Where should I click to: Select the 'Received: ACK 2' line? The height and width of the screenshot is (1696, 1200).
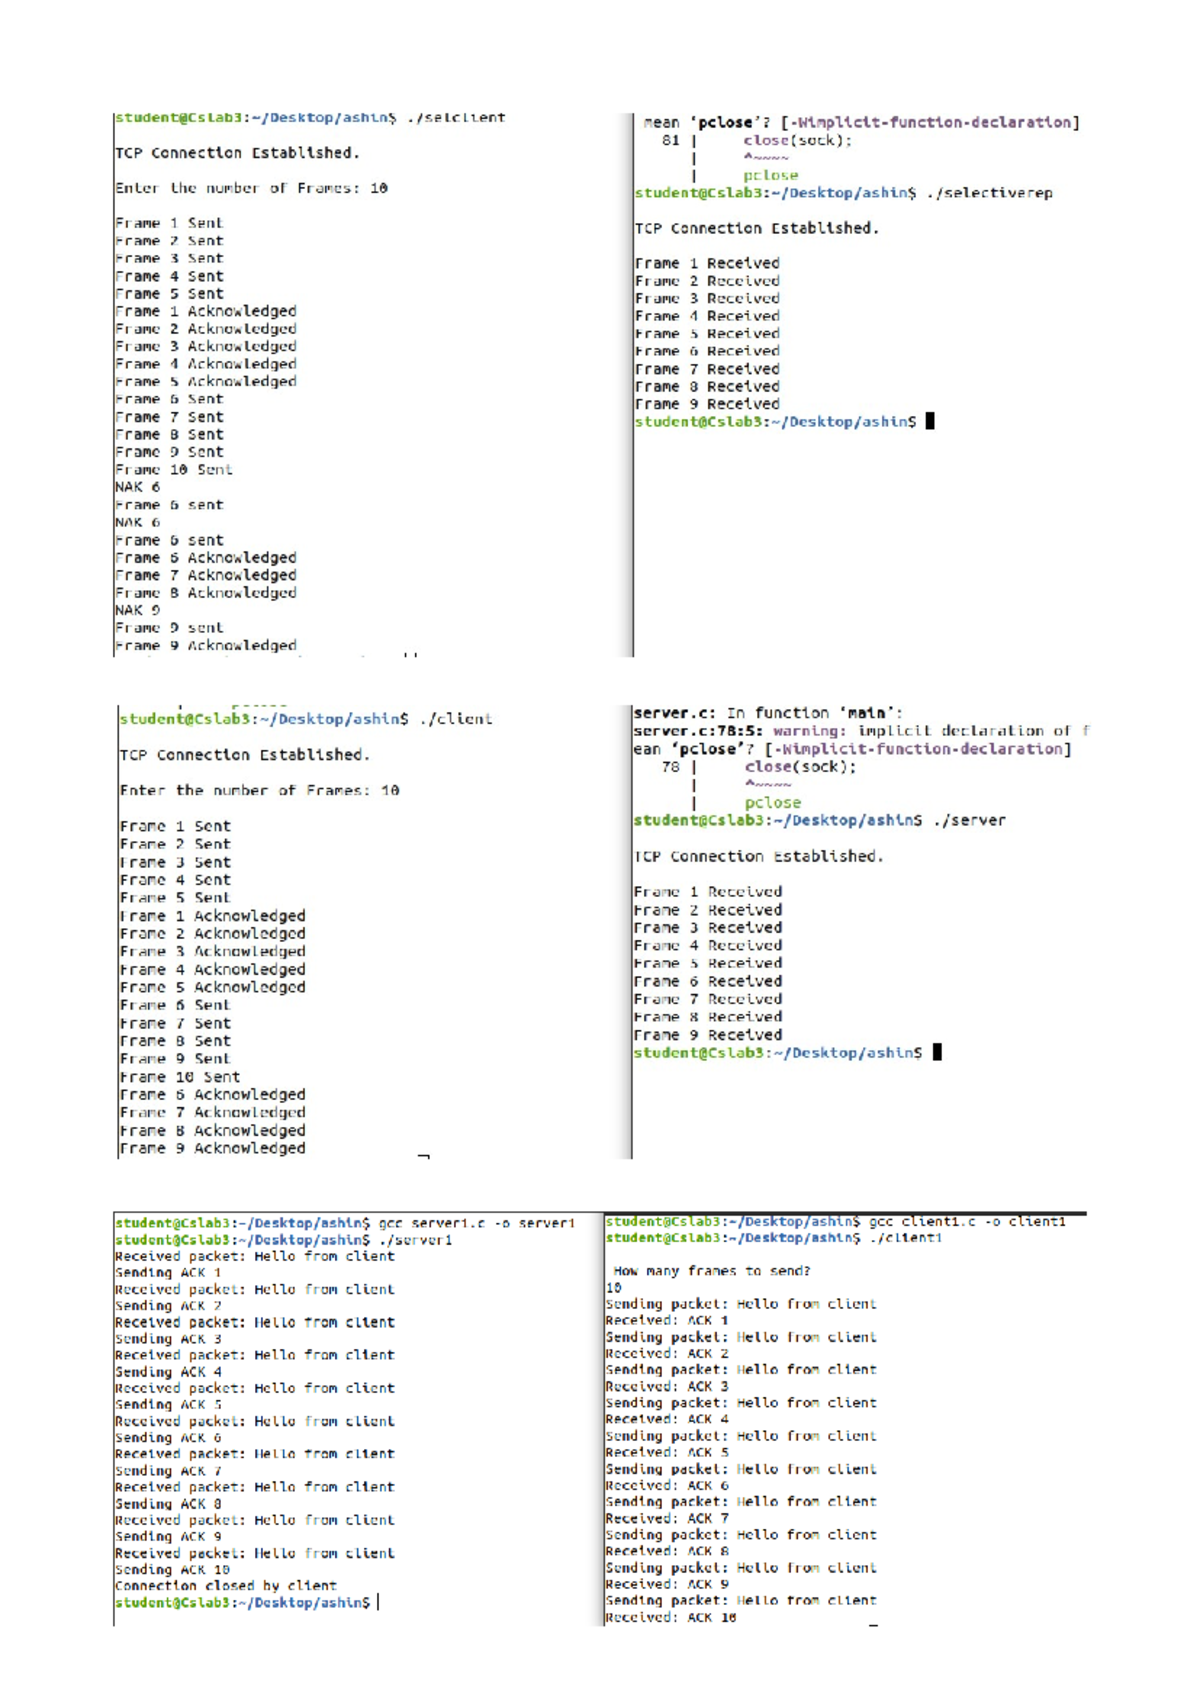pyautogui.click(x=667, y=1353)
